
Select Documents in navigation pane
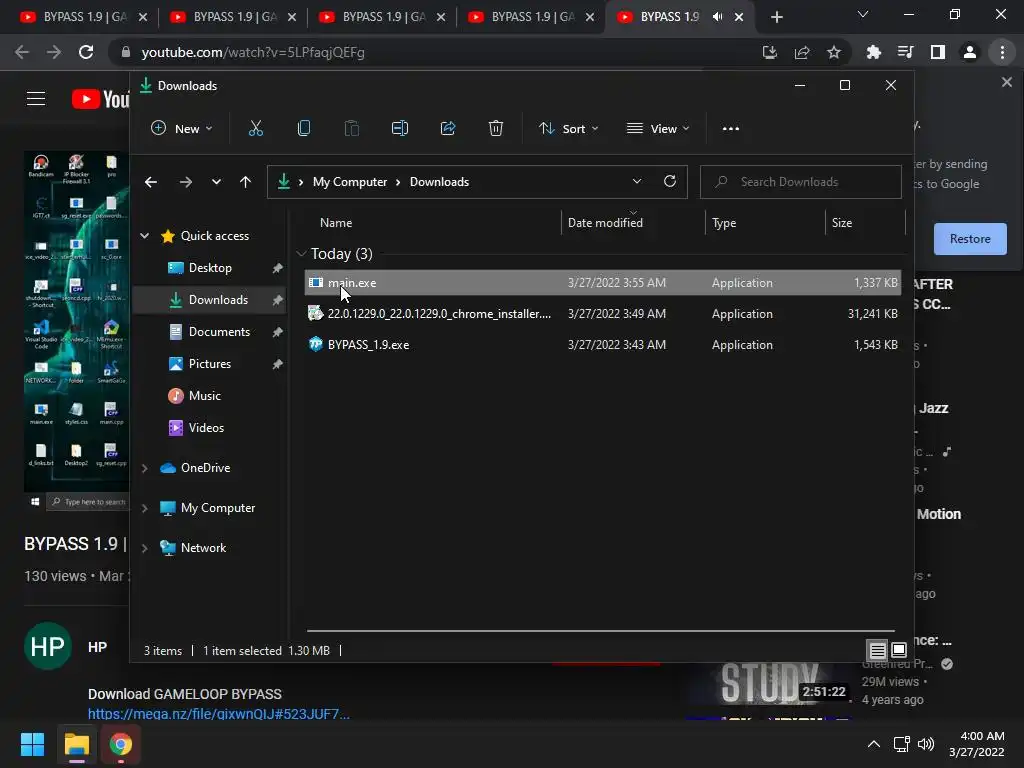(x=219, y=332)
